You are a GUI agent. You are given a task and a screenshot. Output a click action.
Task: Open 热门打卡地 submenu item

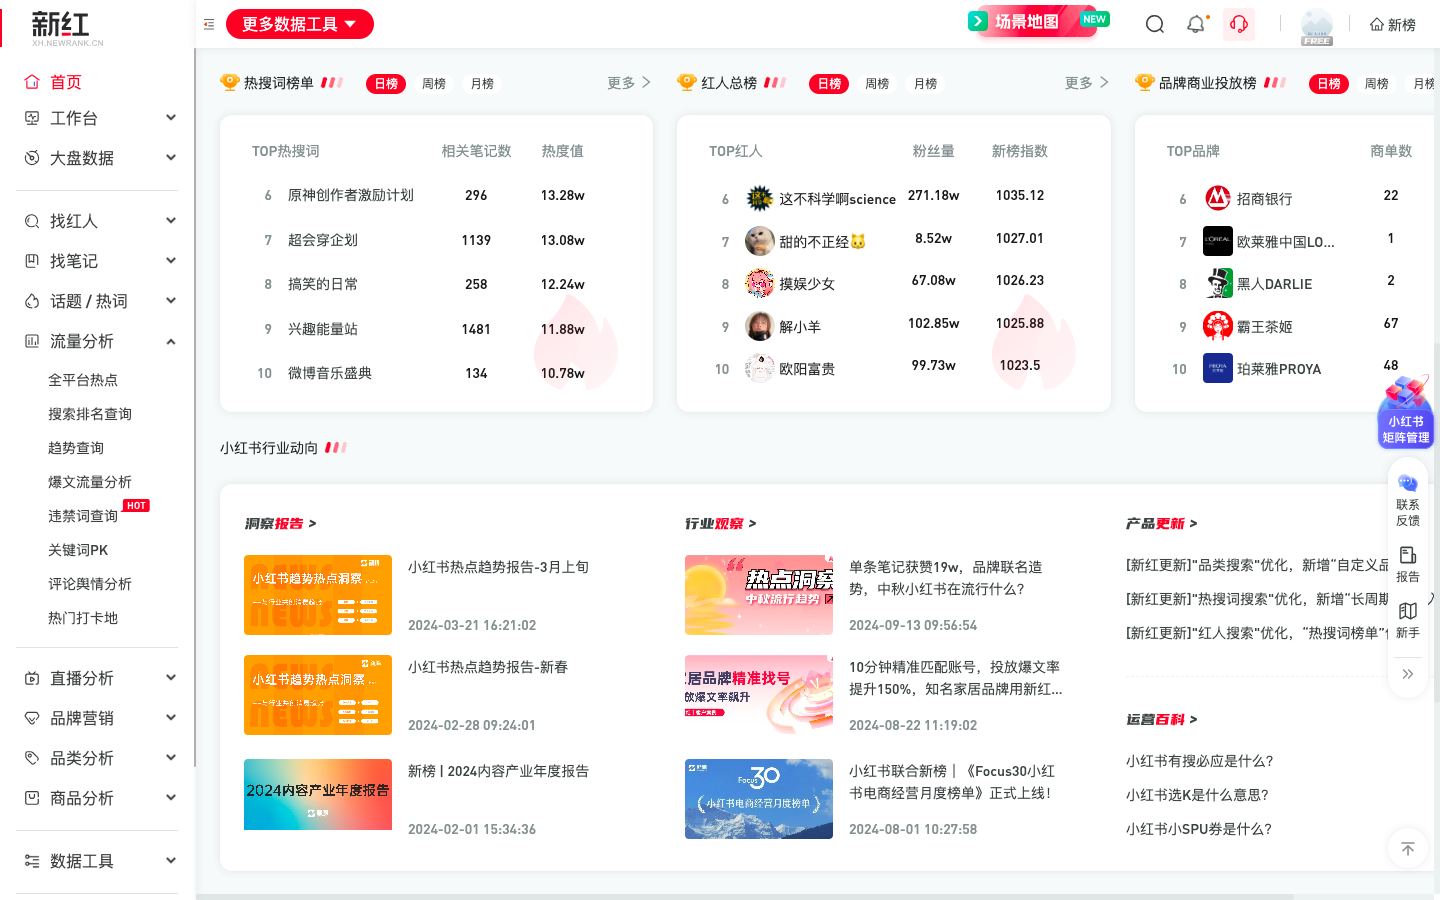tap(83, 618)
